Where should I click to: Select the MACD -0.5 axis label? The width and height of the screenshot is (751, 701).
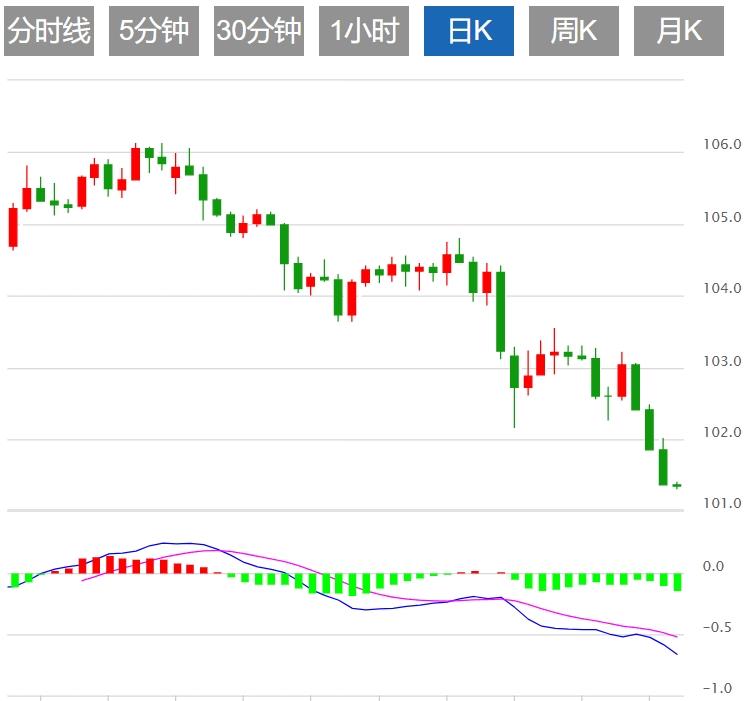tap(720, 628)
